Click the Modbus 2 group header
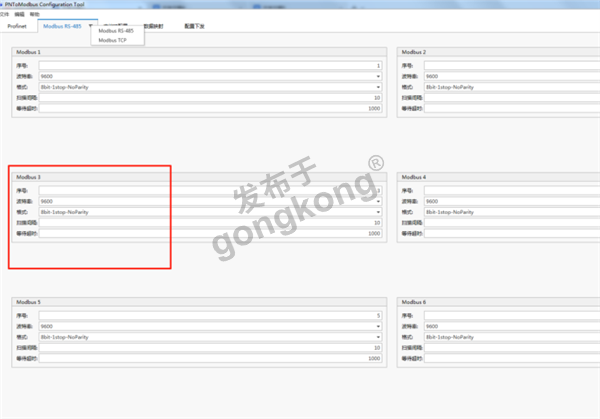Image resolution: width=600 pixels, height=419 pixels. click(499, 52)
